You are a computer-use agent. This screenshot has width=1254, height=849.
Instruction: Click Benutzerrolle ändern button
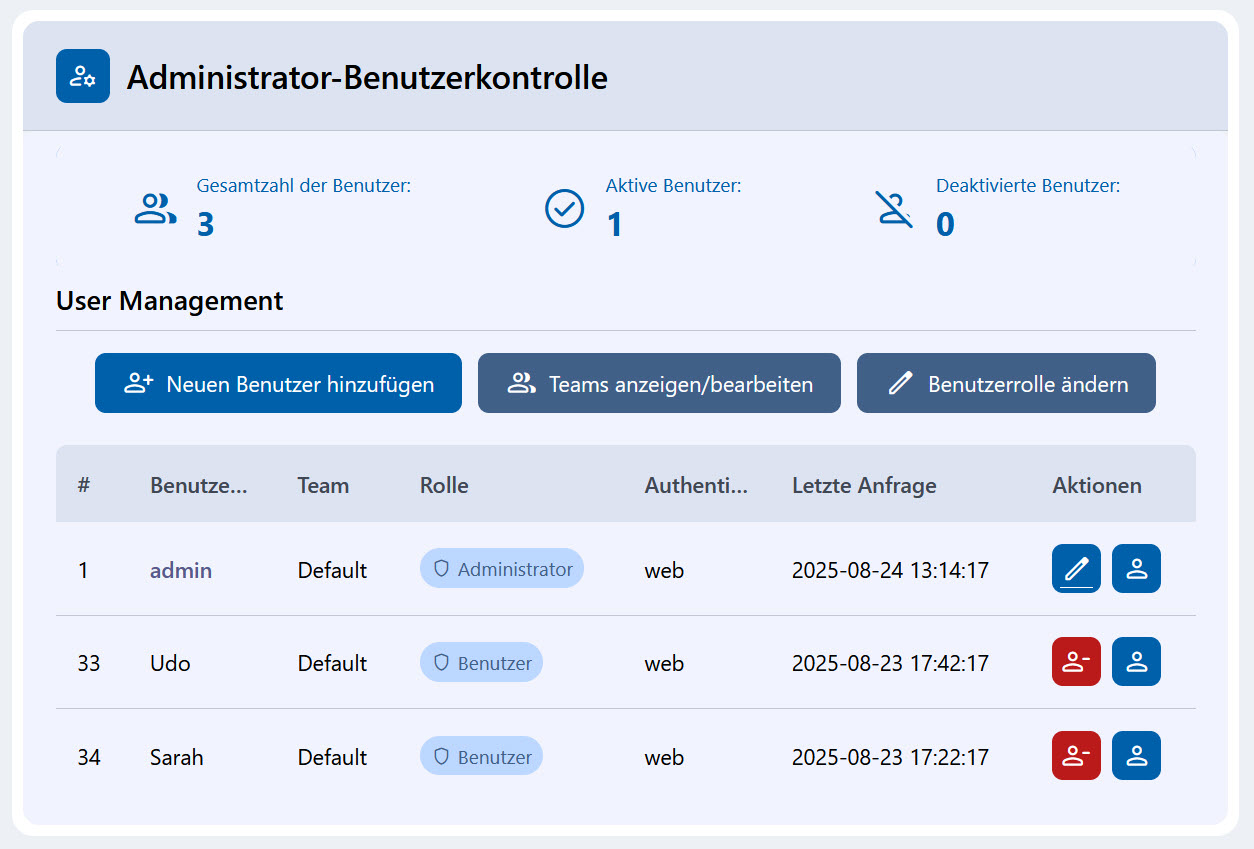point(1006,383)
